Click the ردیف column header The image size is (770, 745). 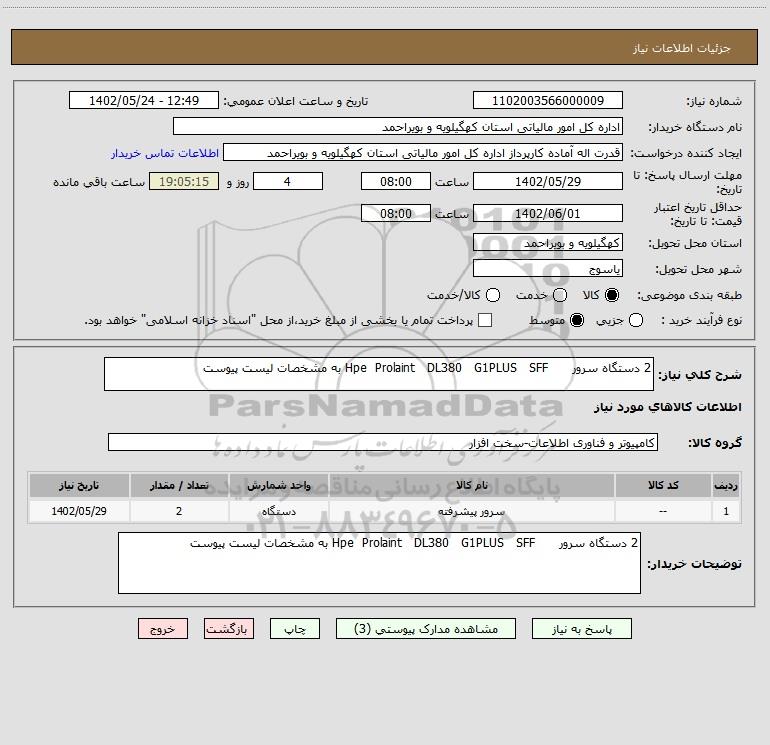[726, 485]
